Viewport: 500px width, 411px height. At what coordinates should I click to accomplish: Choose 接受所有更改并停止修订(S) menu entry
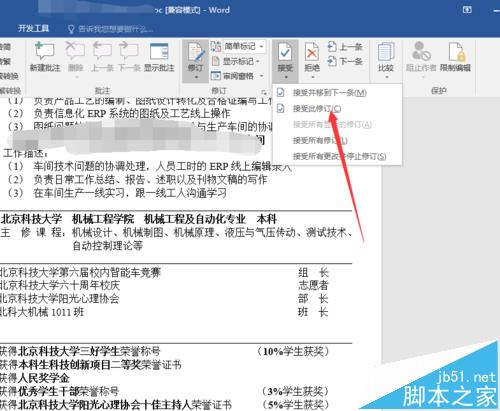coord(339,156)
